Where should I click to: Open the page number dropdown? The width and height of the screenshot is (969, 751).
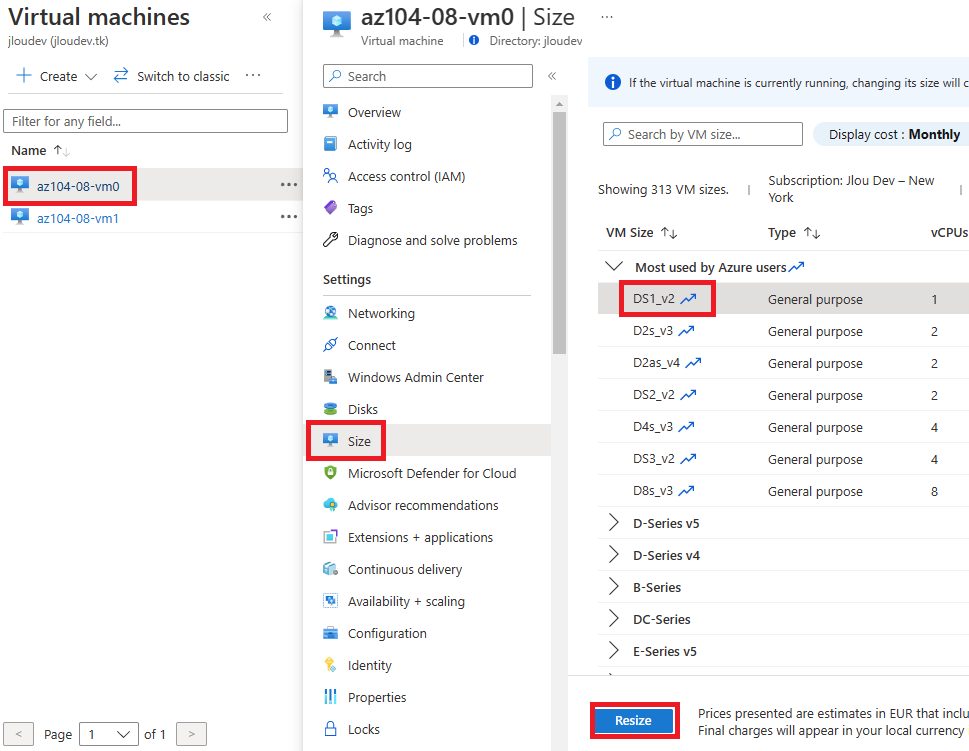pyautogui.click(x=110, y=734)
